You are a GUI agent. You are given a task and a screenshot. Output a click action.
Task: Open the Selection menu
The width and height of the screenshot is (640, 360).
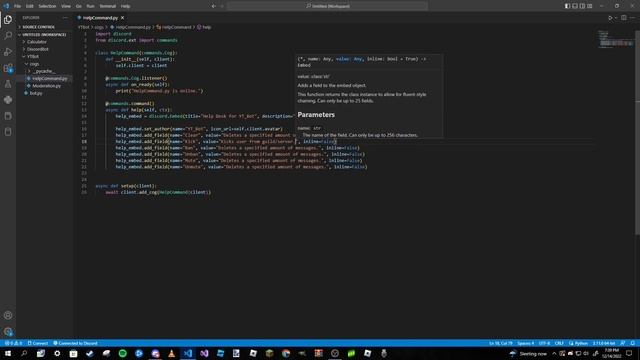[47, 6]
